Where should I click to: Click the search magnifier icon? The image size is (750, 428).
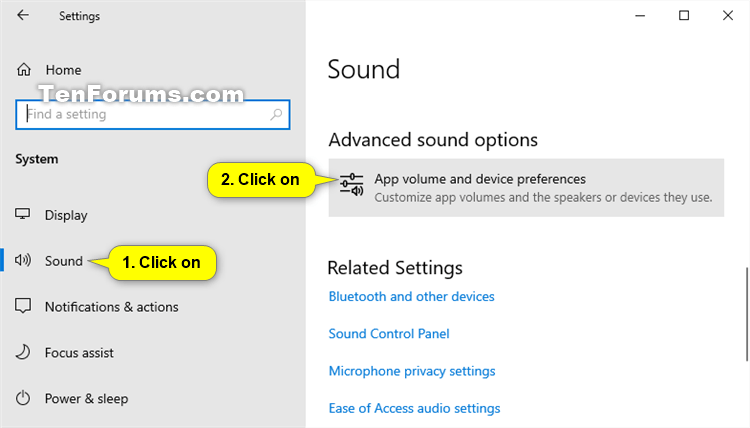pyautogui.click(x=276, y=114)
